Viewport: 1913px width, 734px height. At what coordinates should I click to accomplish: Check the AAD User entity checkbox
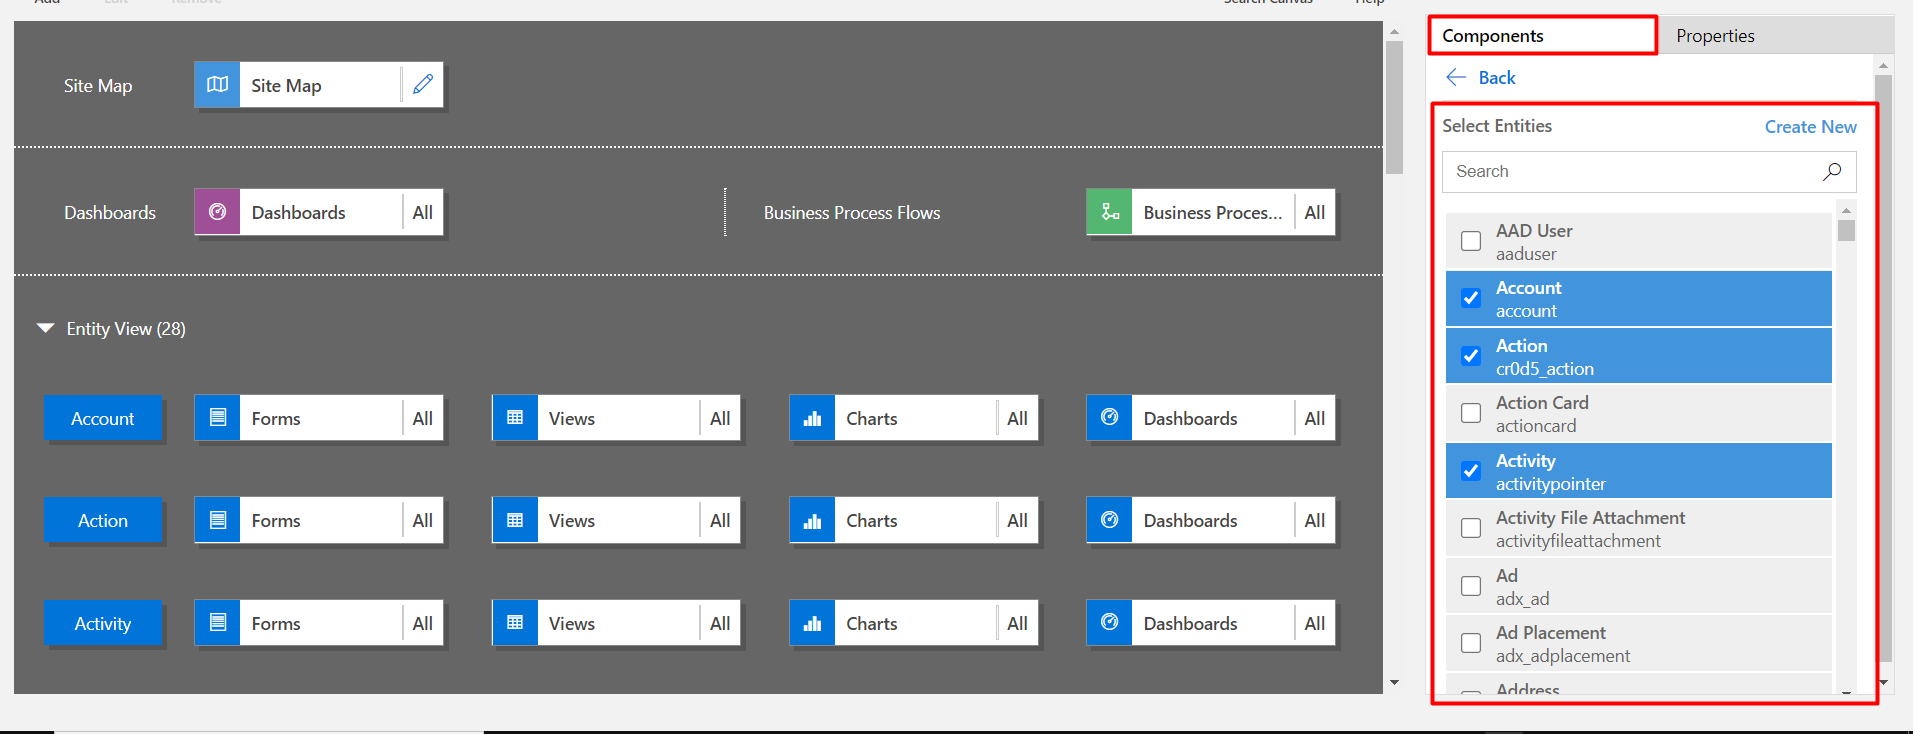click(1471, 241)
